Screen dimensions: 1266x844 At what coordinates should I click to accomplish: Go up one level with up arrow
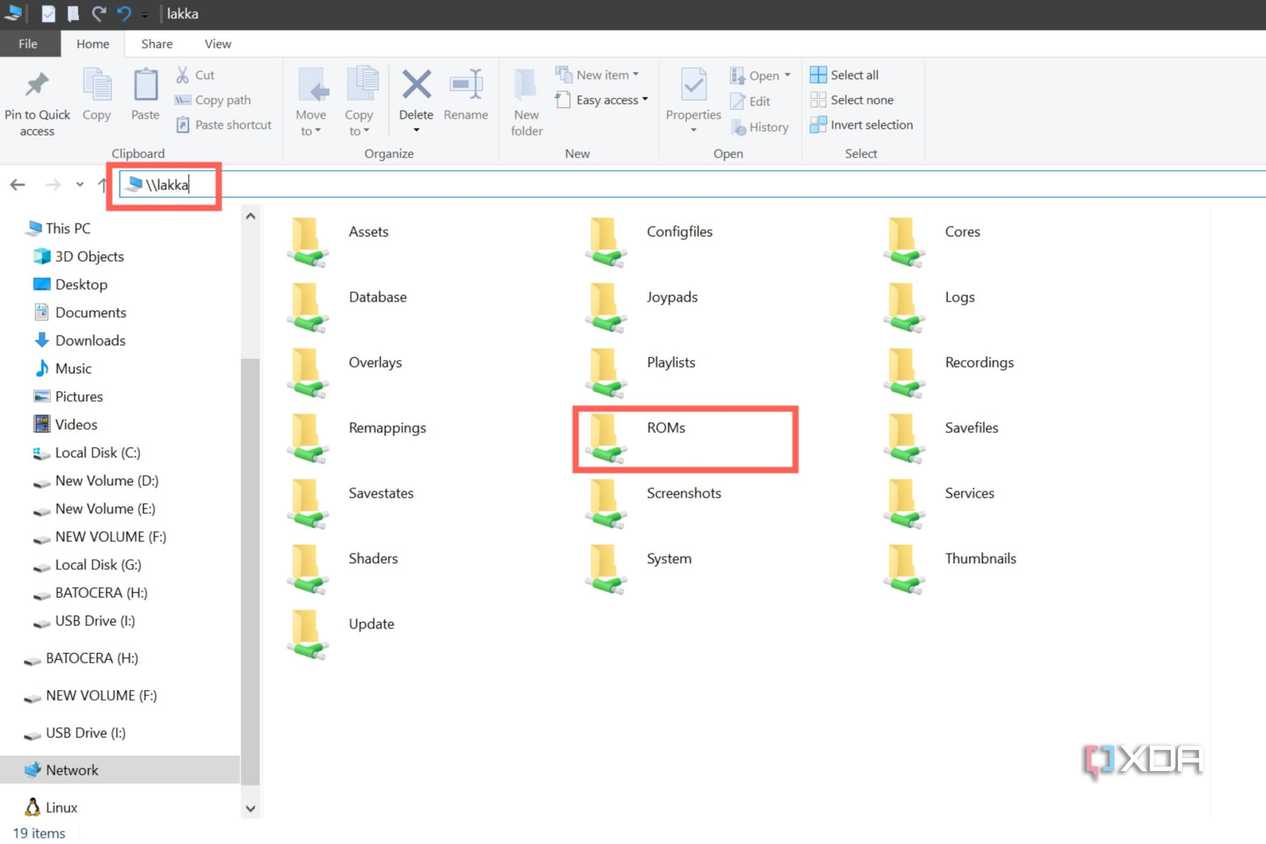[x=102, y=185]
